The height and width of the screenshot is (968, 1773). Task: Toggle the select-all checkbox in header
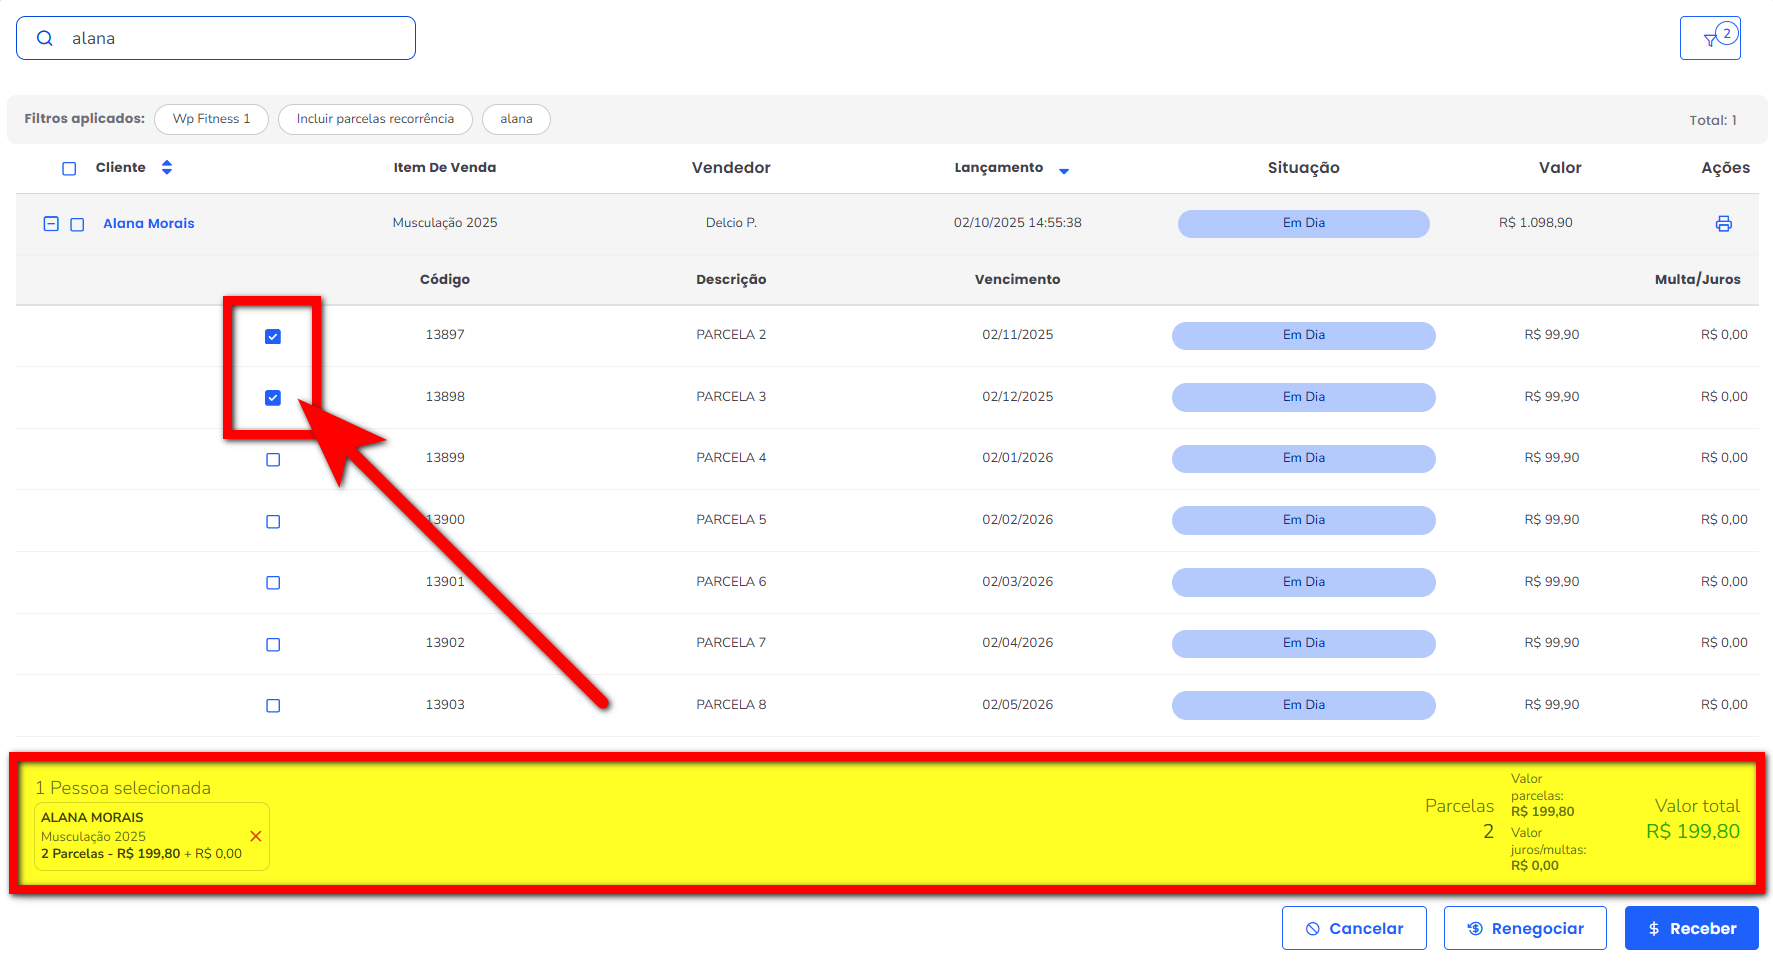[x=69, y=169]
